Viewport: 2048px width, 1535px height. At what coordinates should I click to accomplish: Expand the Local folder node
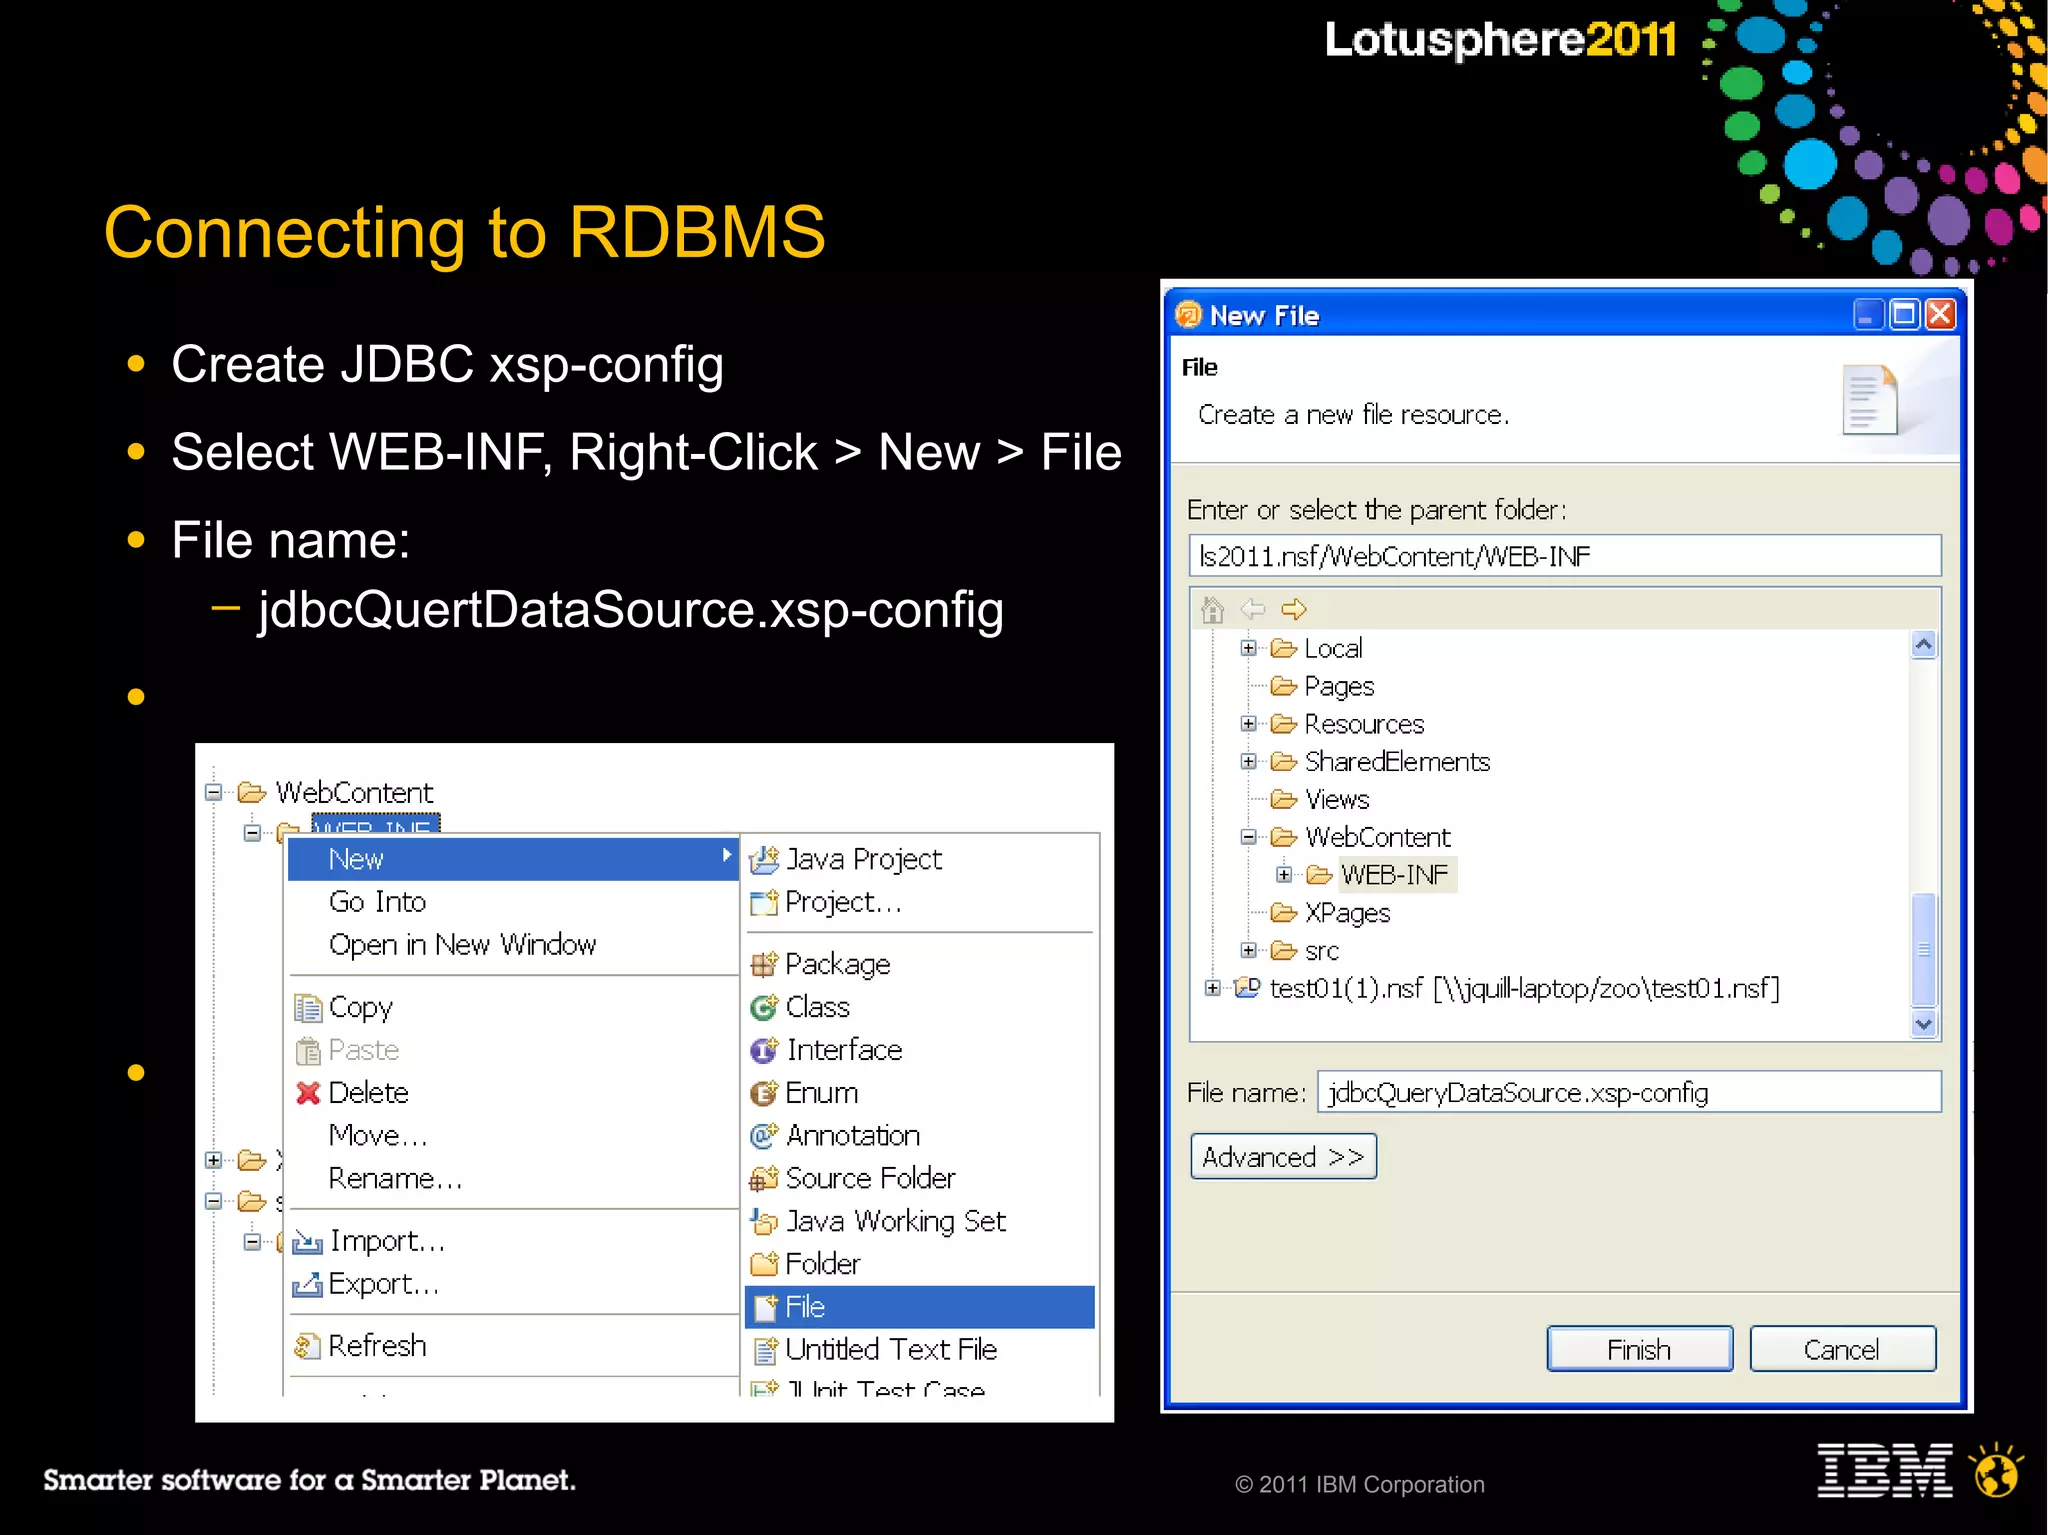tap(1248, 648)
